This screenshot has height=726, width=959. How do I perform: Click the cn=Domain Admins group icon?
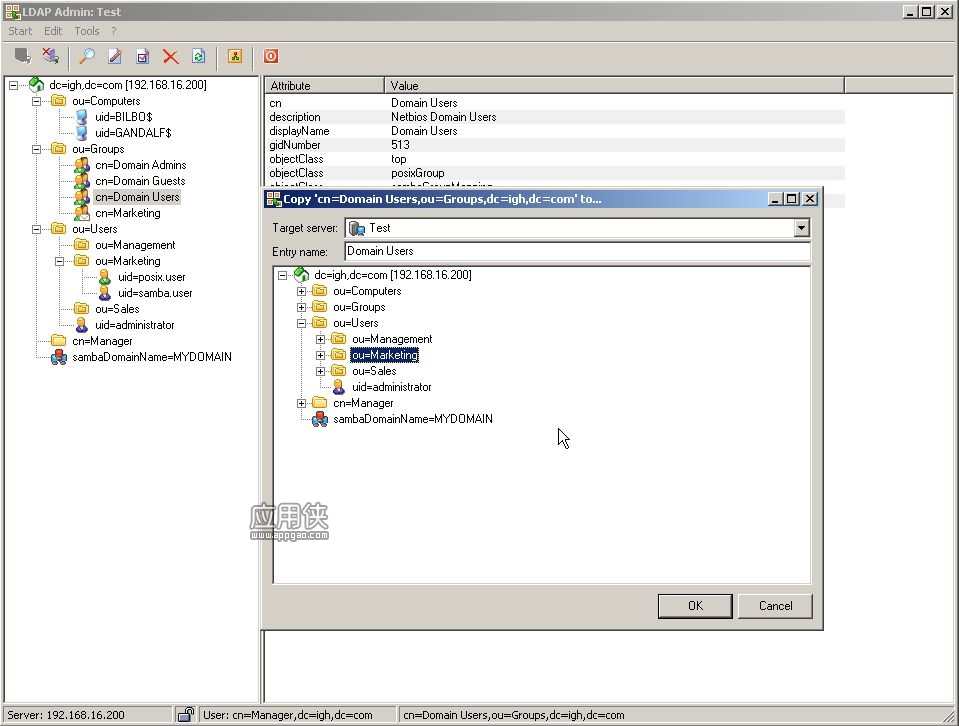tap(81, 165)
